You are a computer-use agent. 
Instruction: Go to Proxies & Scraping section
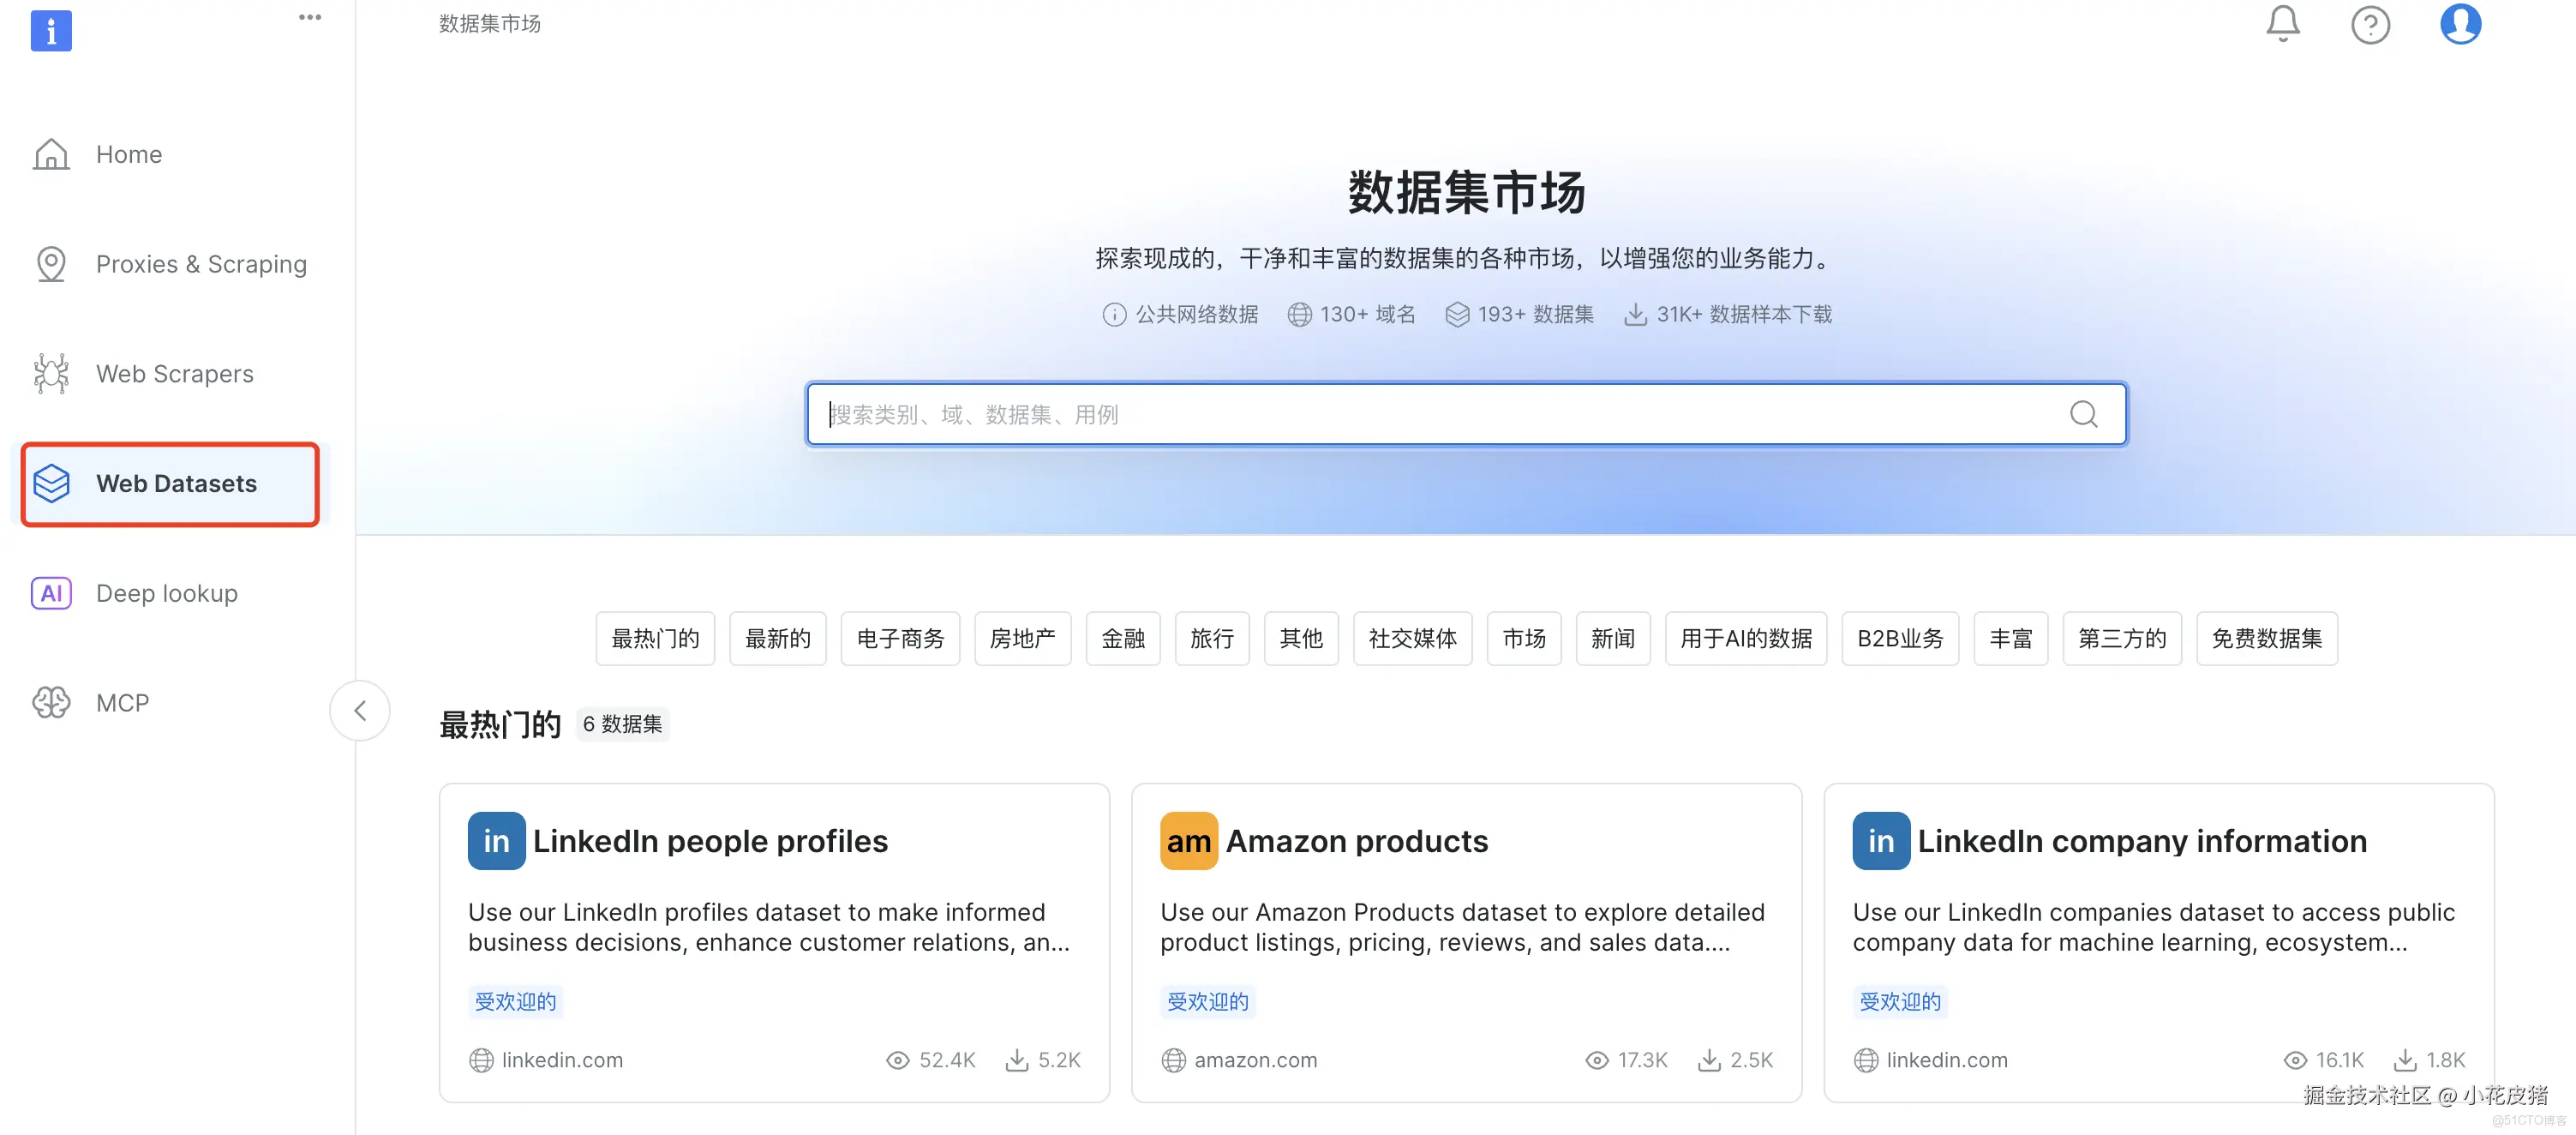pyautogui.click(x=200, y=264)
